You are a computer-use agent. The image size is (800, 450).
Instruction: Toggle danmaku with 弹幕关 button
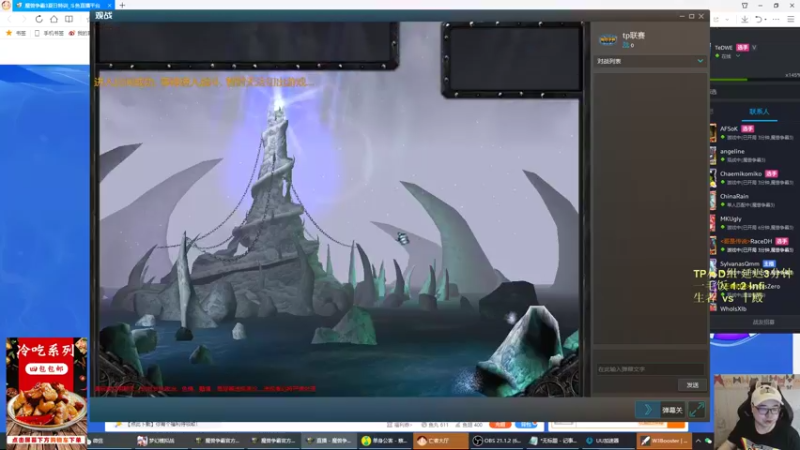(x=672, y=410)
